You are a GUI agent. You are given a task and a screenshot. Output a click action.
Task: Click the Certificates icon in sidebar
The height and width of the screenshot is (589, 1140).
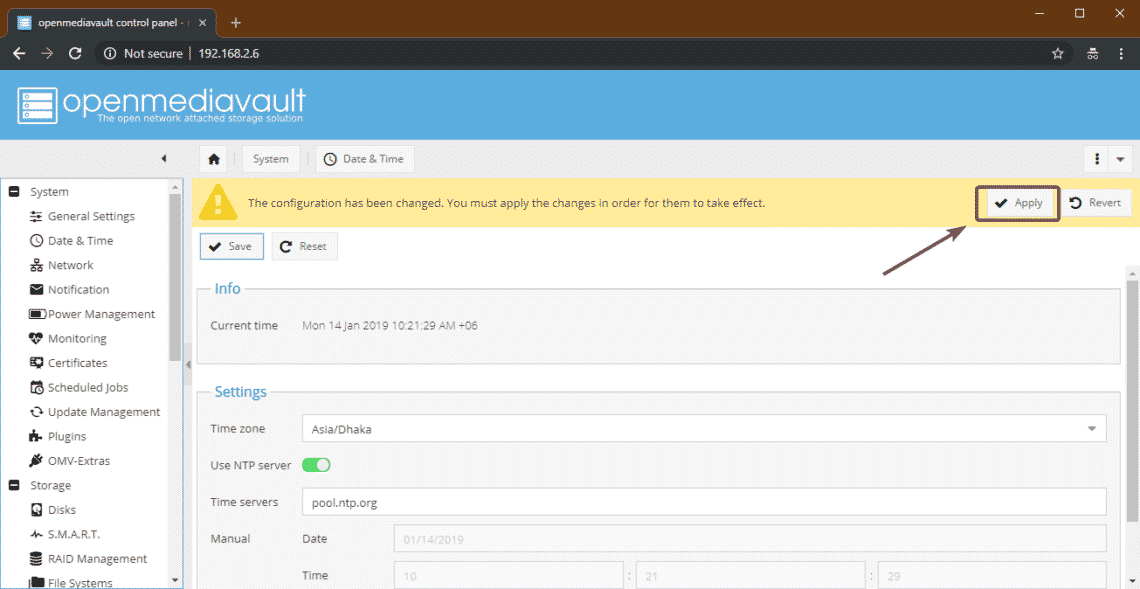(36, 363)
